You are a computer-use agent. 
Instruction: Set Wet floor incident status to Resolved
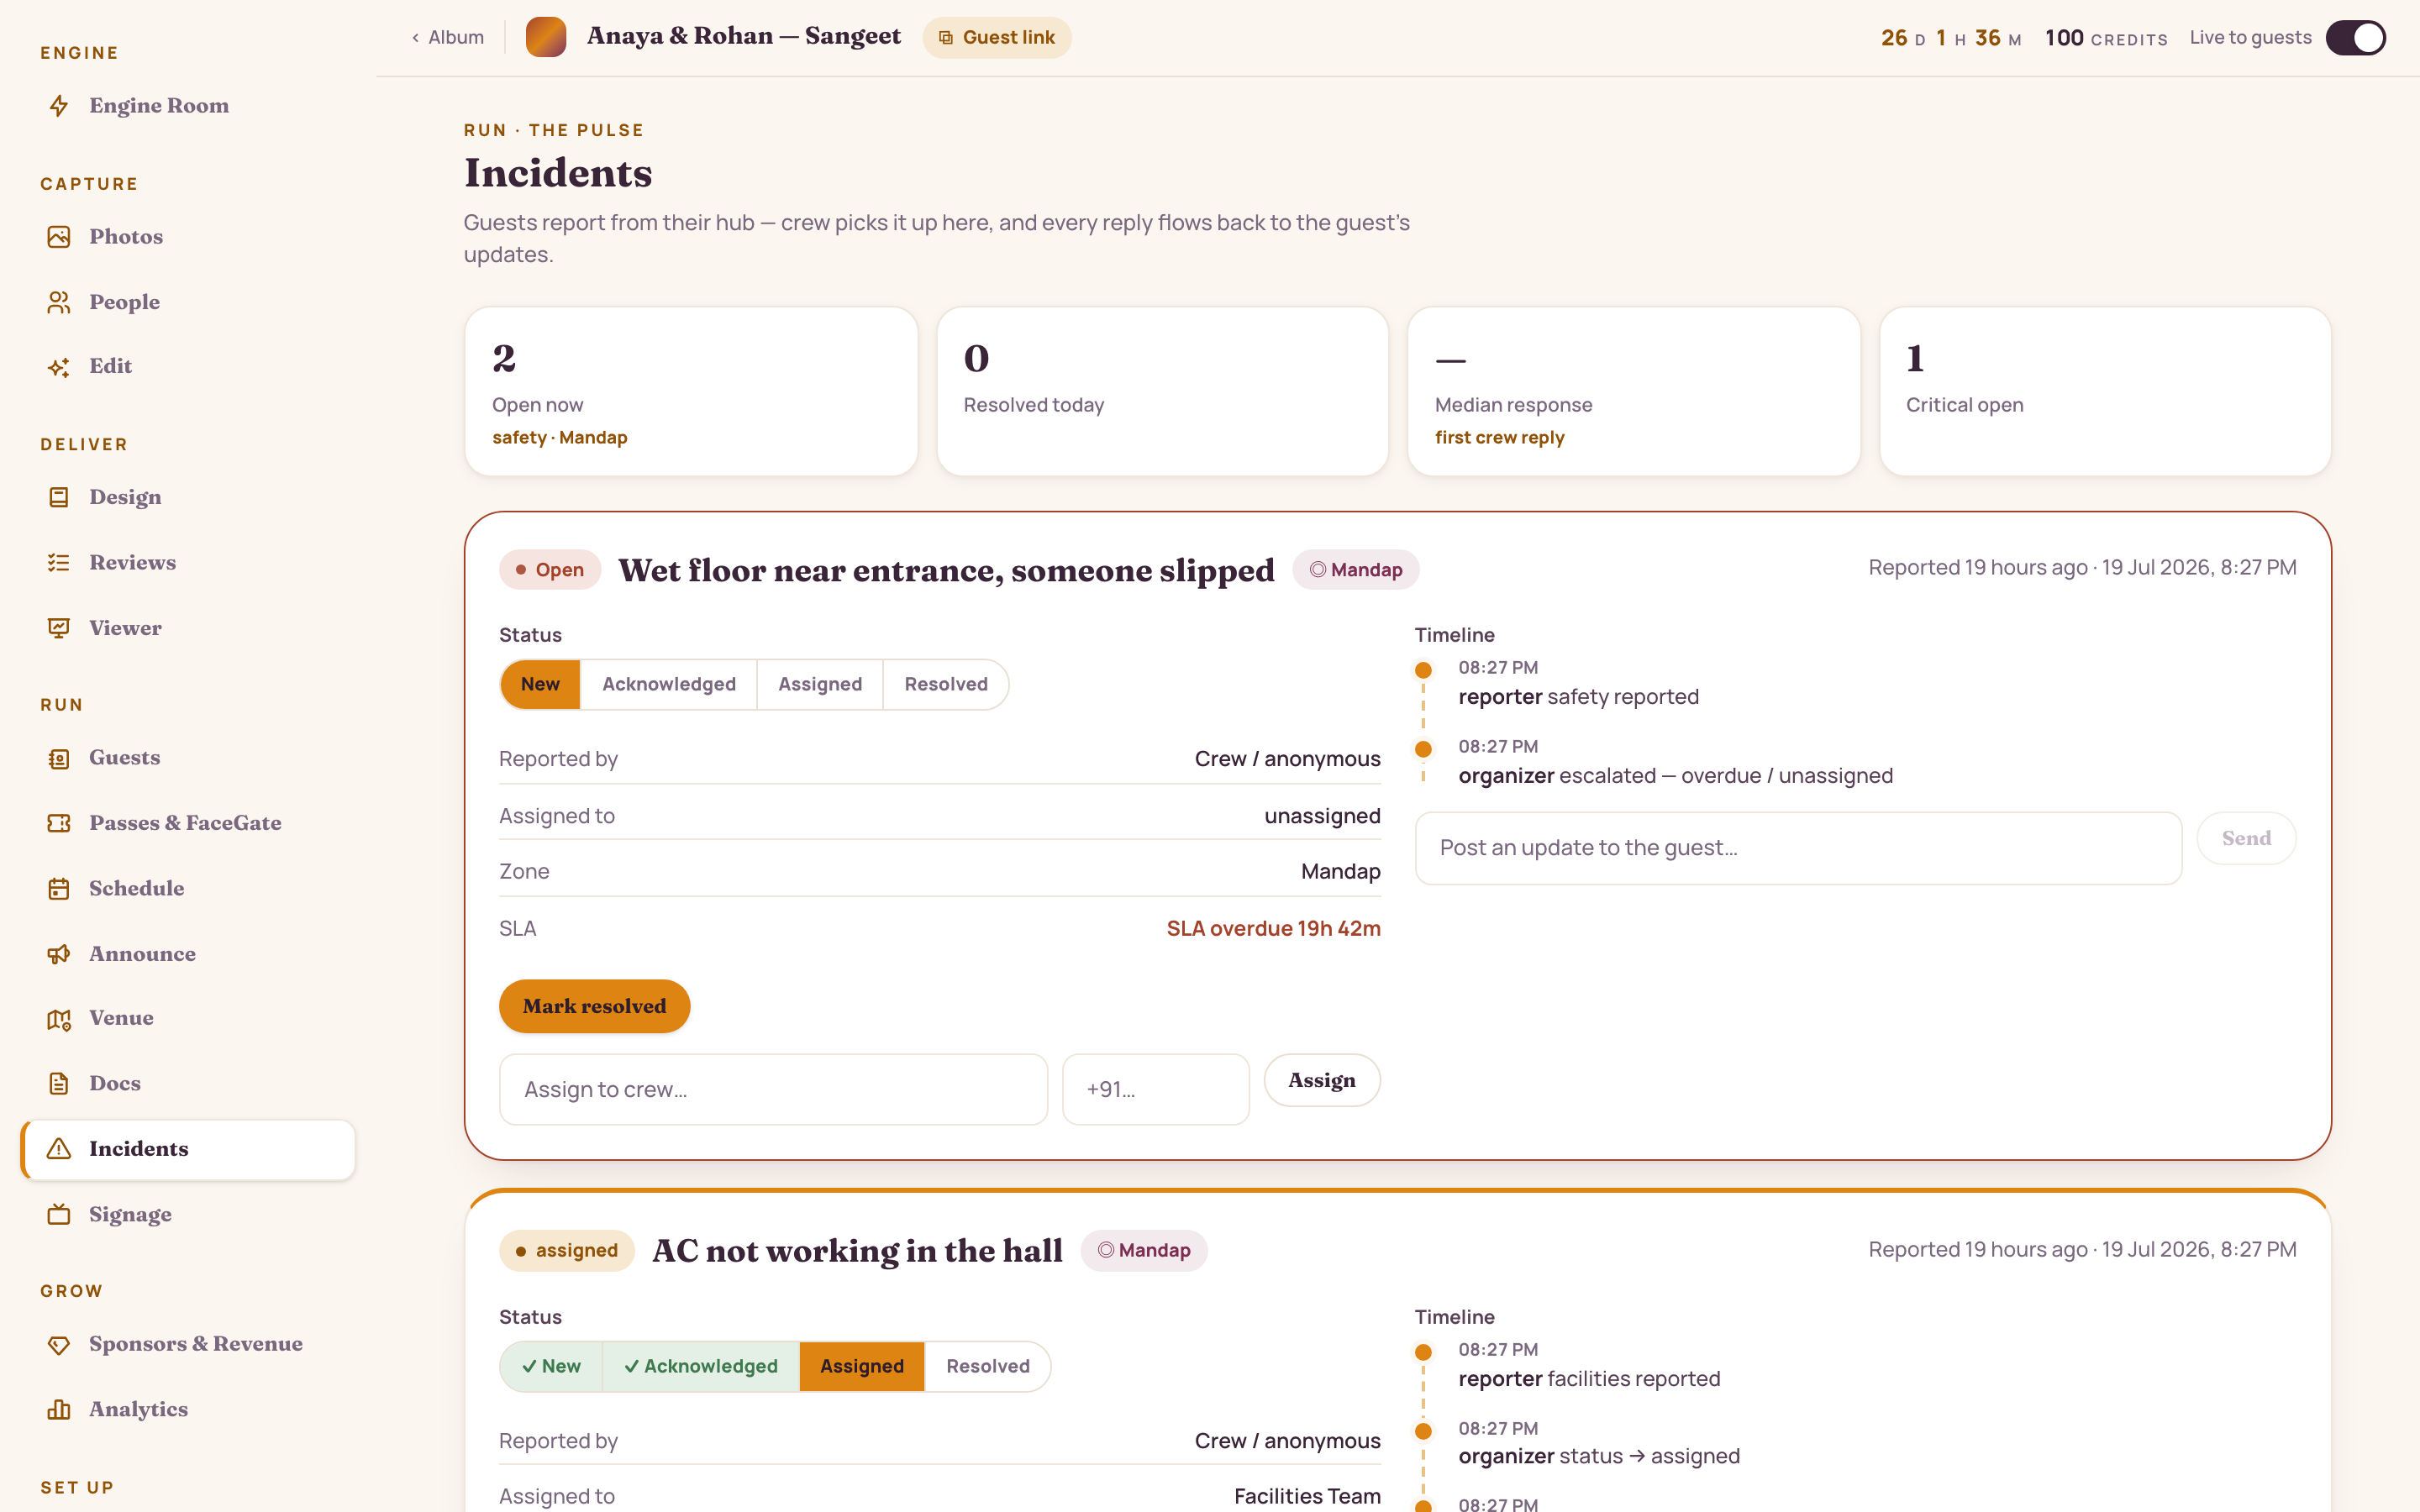tap(946, 684)
